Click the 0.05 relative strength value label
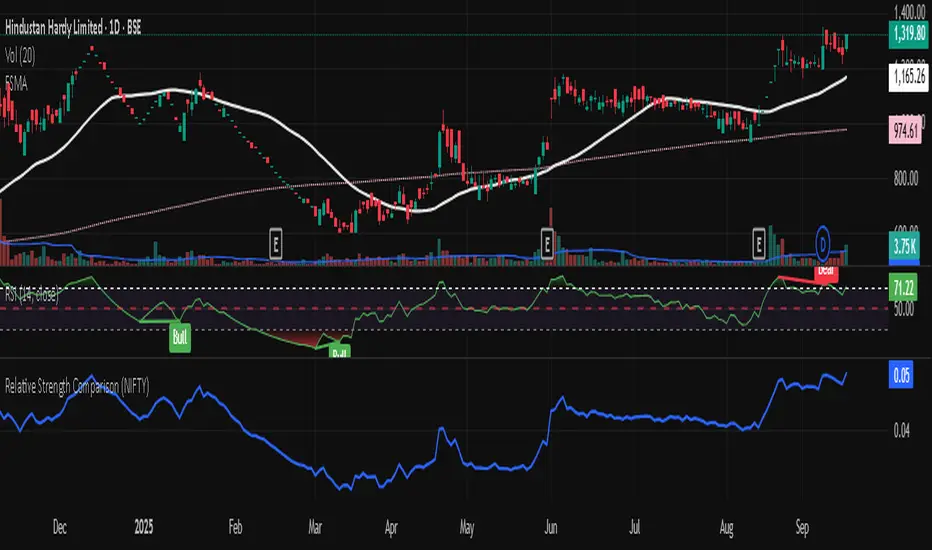Viewport: 932px width, 550px height. [x=901, y=375]
